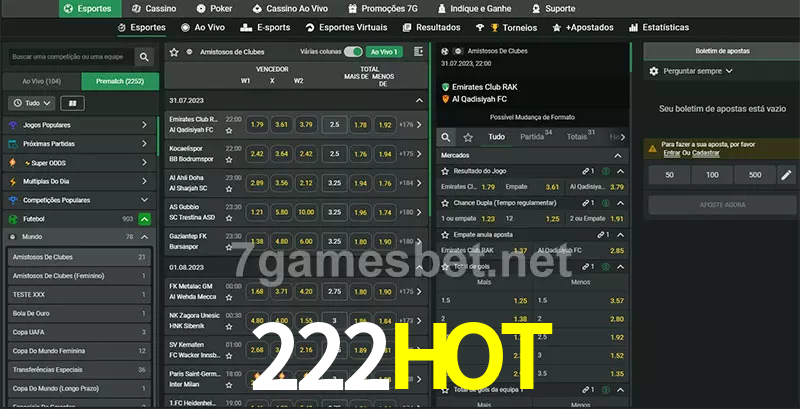Screen dimensions: 800x409
Task: Open +176 more markets for Emirates match
Action: tap(411, 125)
